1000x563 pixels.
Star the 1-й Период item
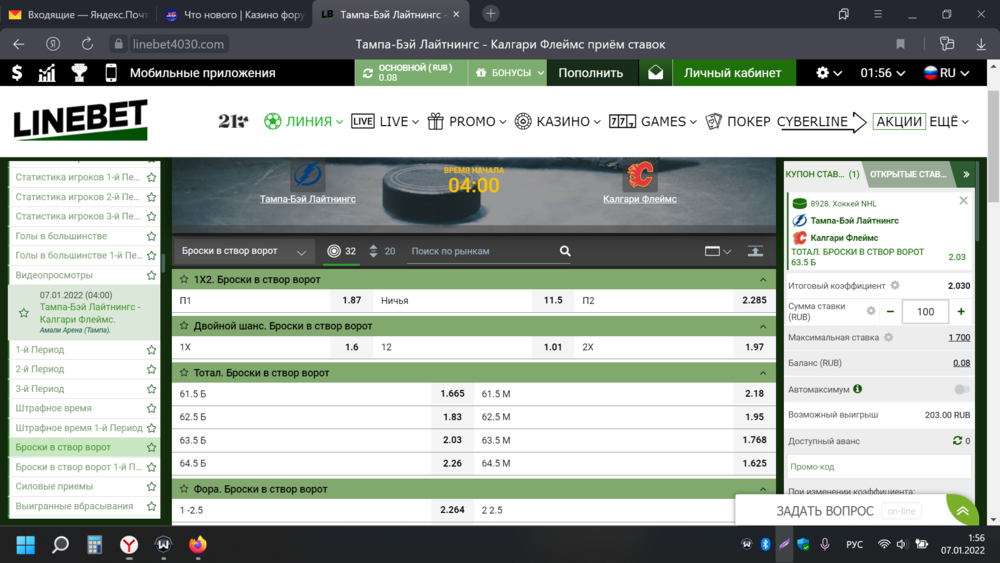[x=151, y=349]
